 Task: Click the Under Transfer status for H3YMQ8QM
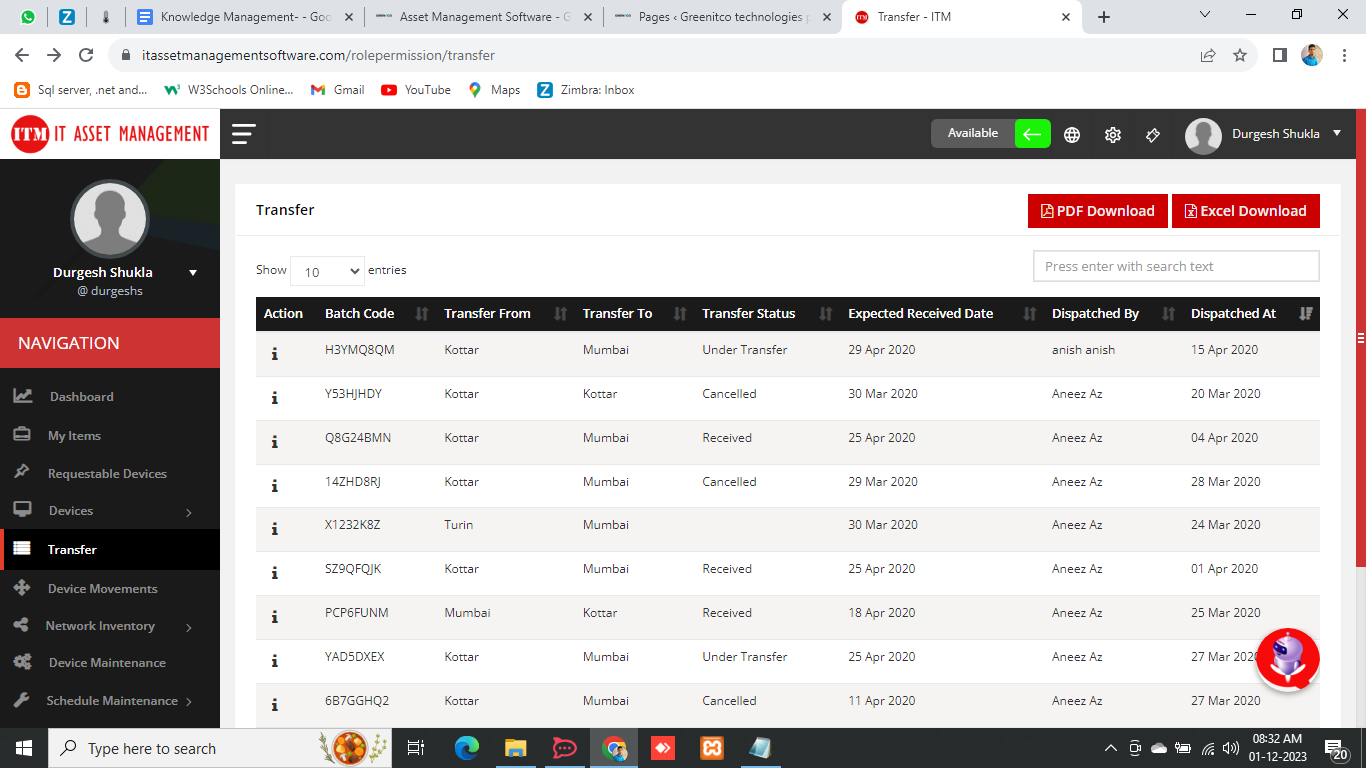[x=745, y=350]
